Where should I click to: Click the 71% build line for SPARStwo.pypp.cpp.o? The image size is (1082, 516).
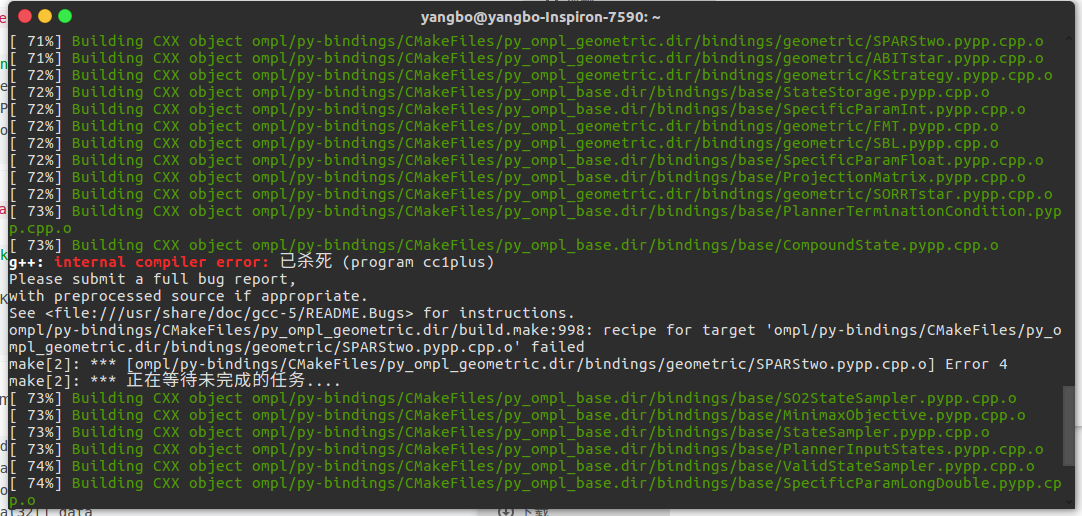coord(526,41)
